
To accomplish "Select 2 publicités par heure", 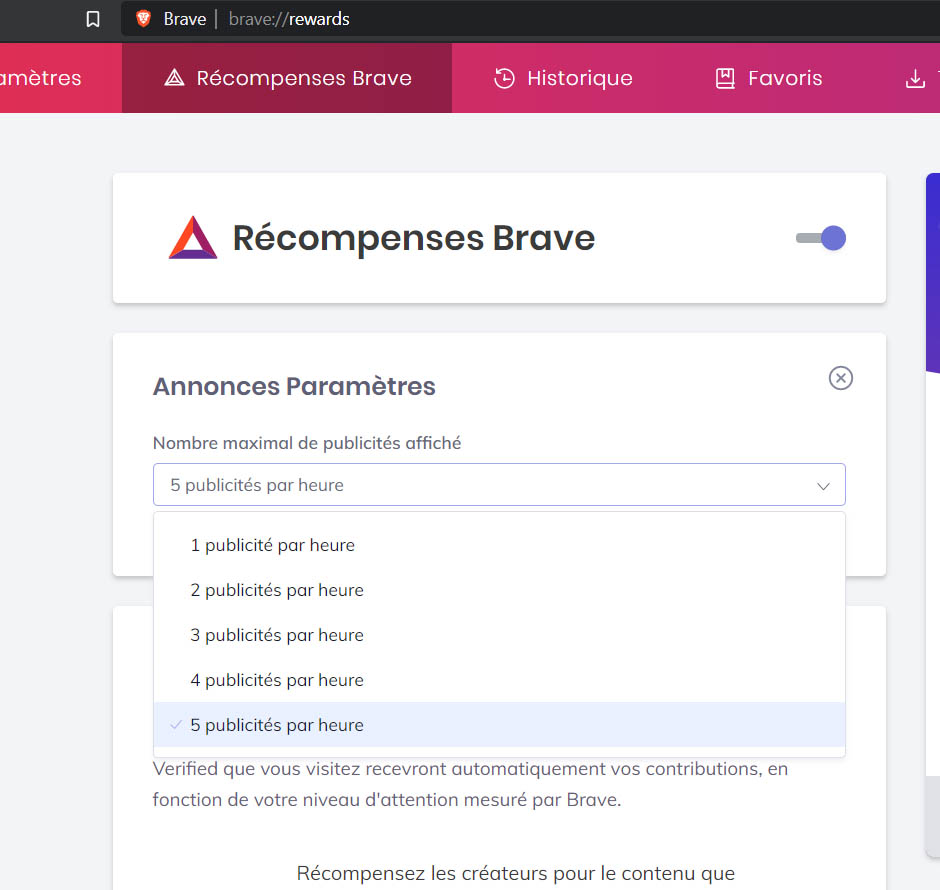I will [x=499, y=590].
